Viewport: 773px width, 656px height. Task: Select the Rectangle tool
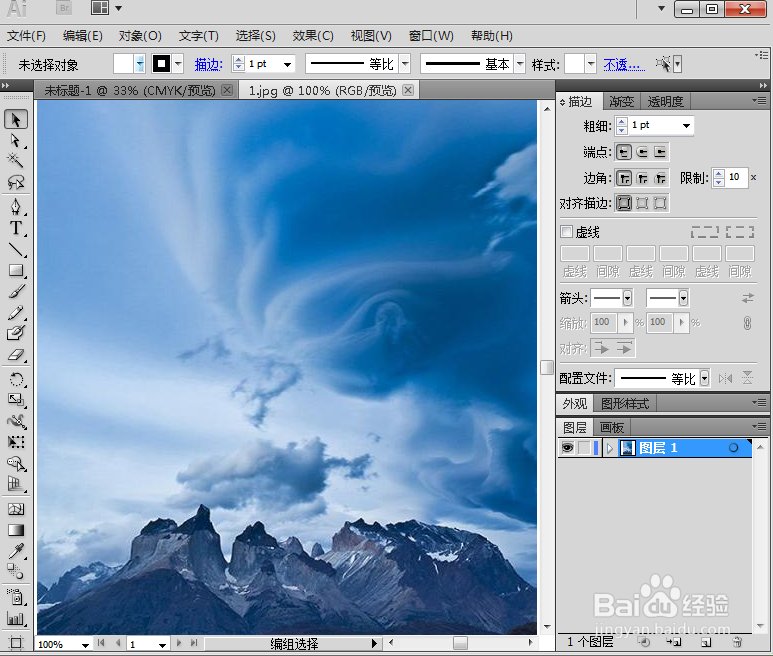pyautogui.click(x=16, y=270)
